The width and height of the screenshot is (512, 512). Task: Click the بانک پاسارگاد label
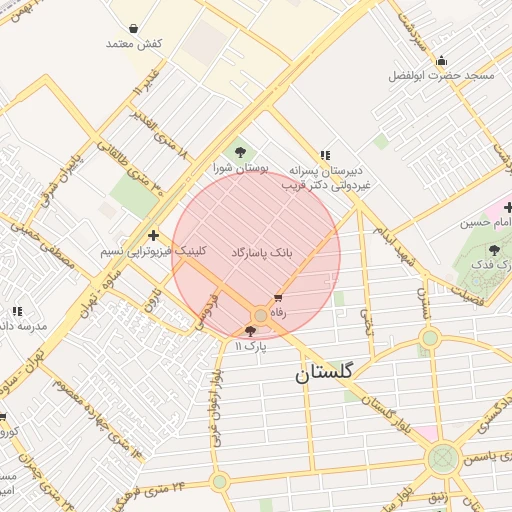(x=262, y=253)
